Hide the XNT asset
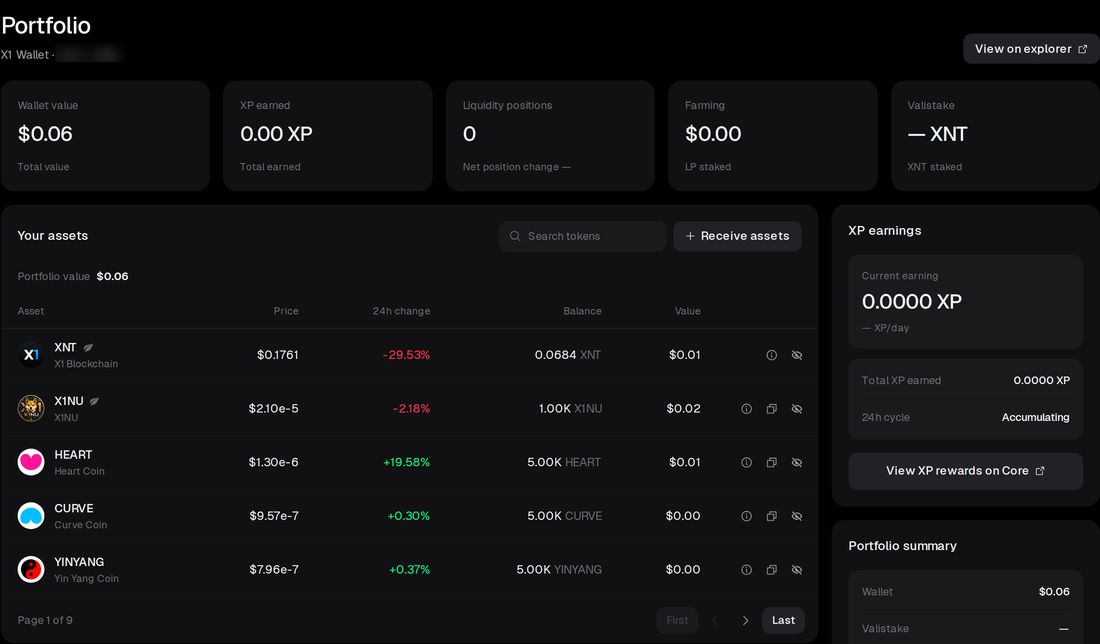Screen dimensions: 1100x644 coord(797,355)
